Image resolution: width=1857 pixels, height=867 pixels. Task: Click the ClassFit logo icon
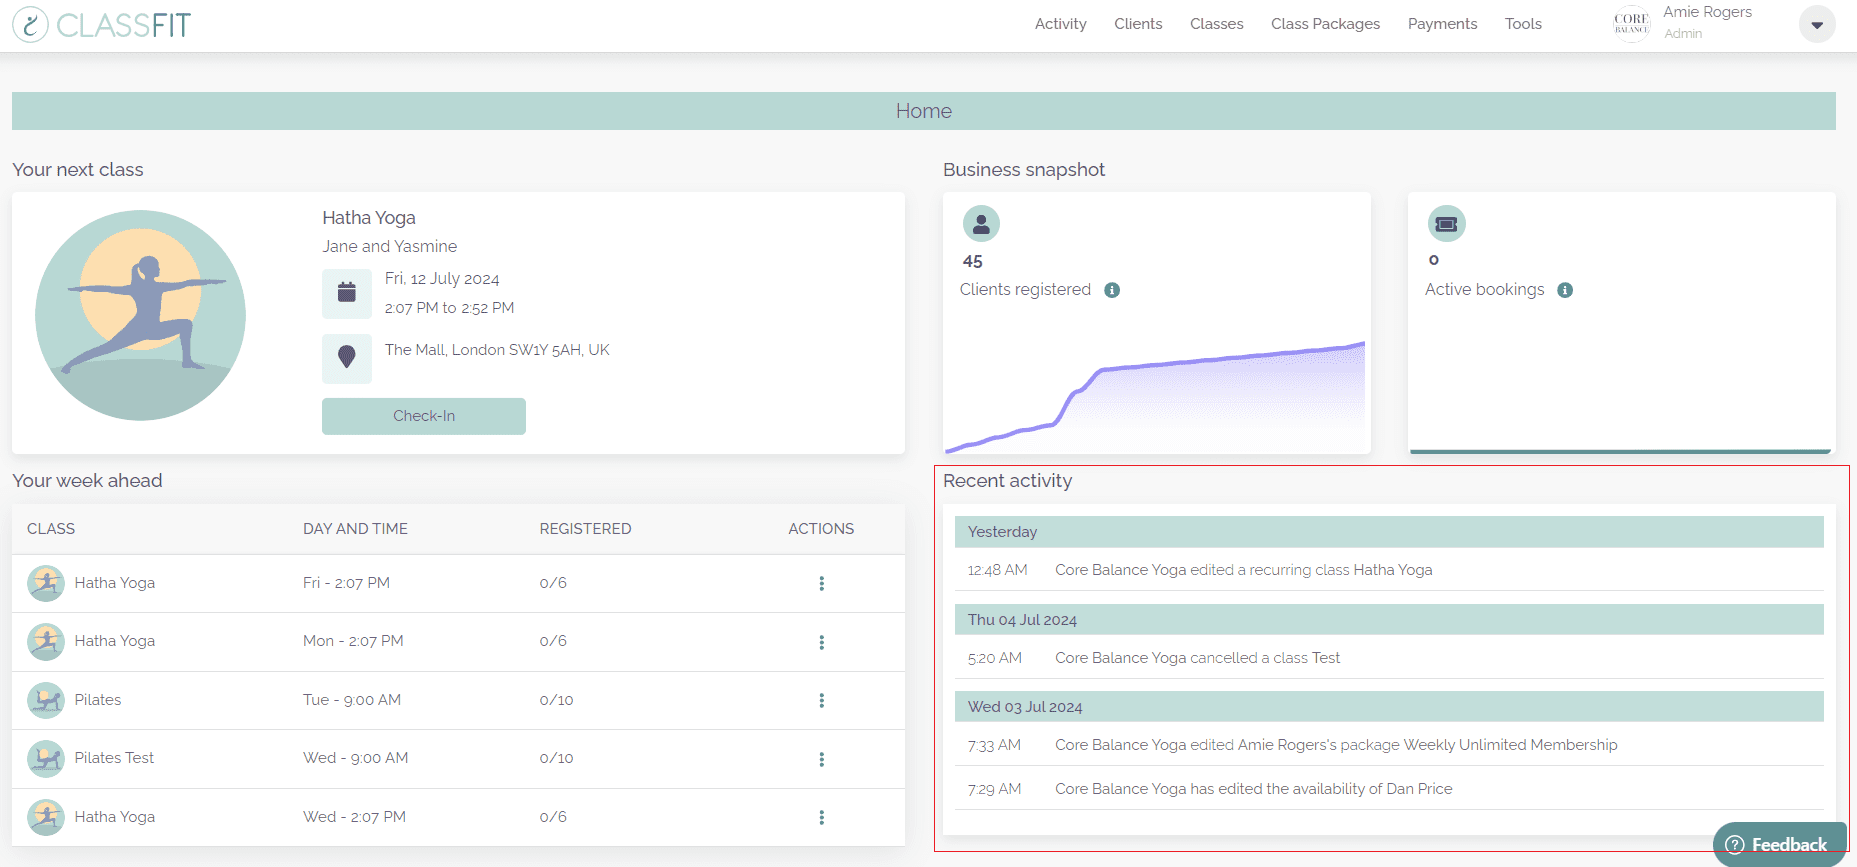click(30, 25)
